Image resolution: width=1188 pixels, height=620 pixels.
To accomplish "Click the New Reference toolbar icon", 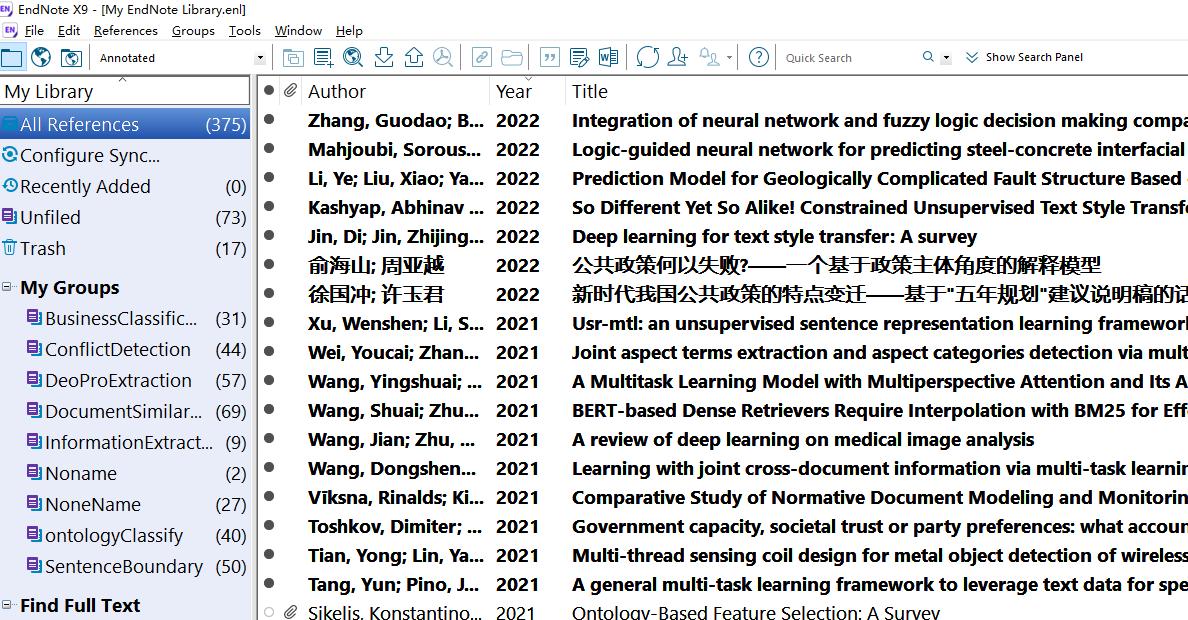I will tap(324, 58).
